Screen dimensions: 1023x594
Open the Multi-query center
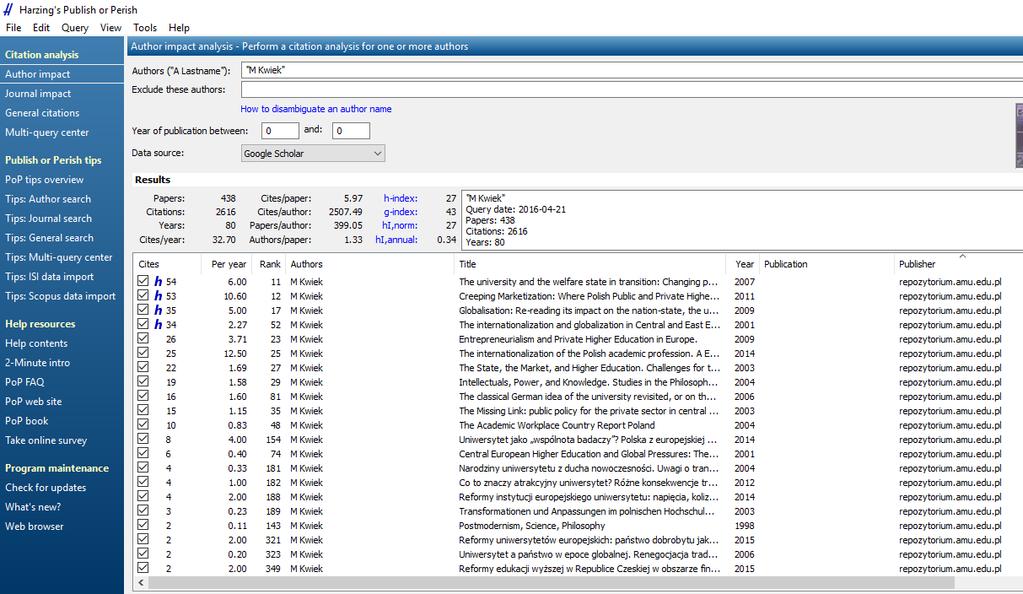pos(47,133)
